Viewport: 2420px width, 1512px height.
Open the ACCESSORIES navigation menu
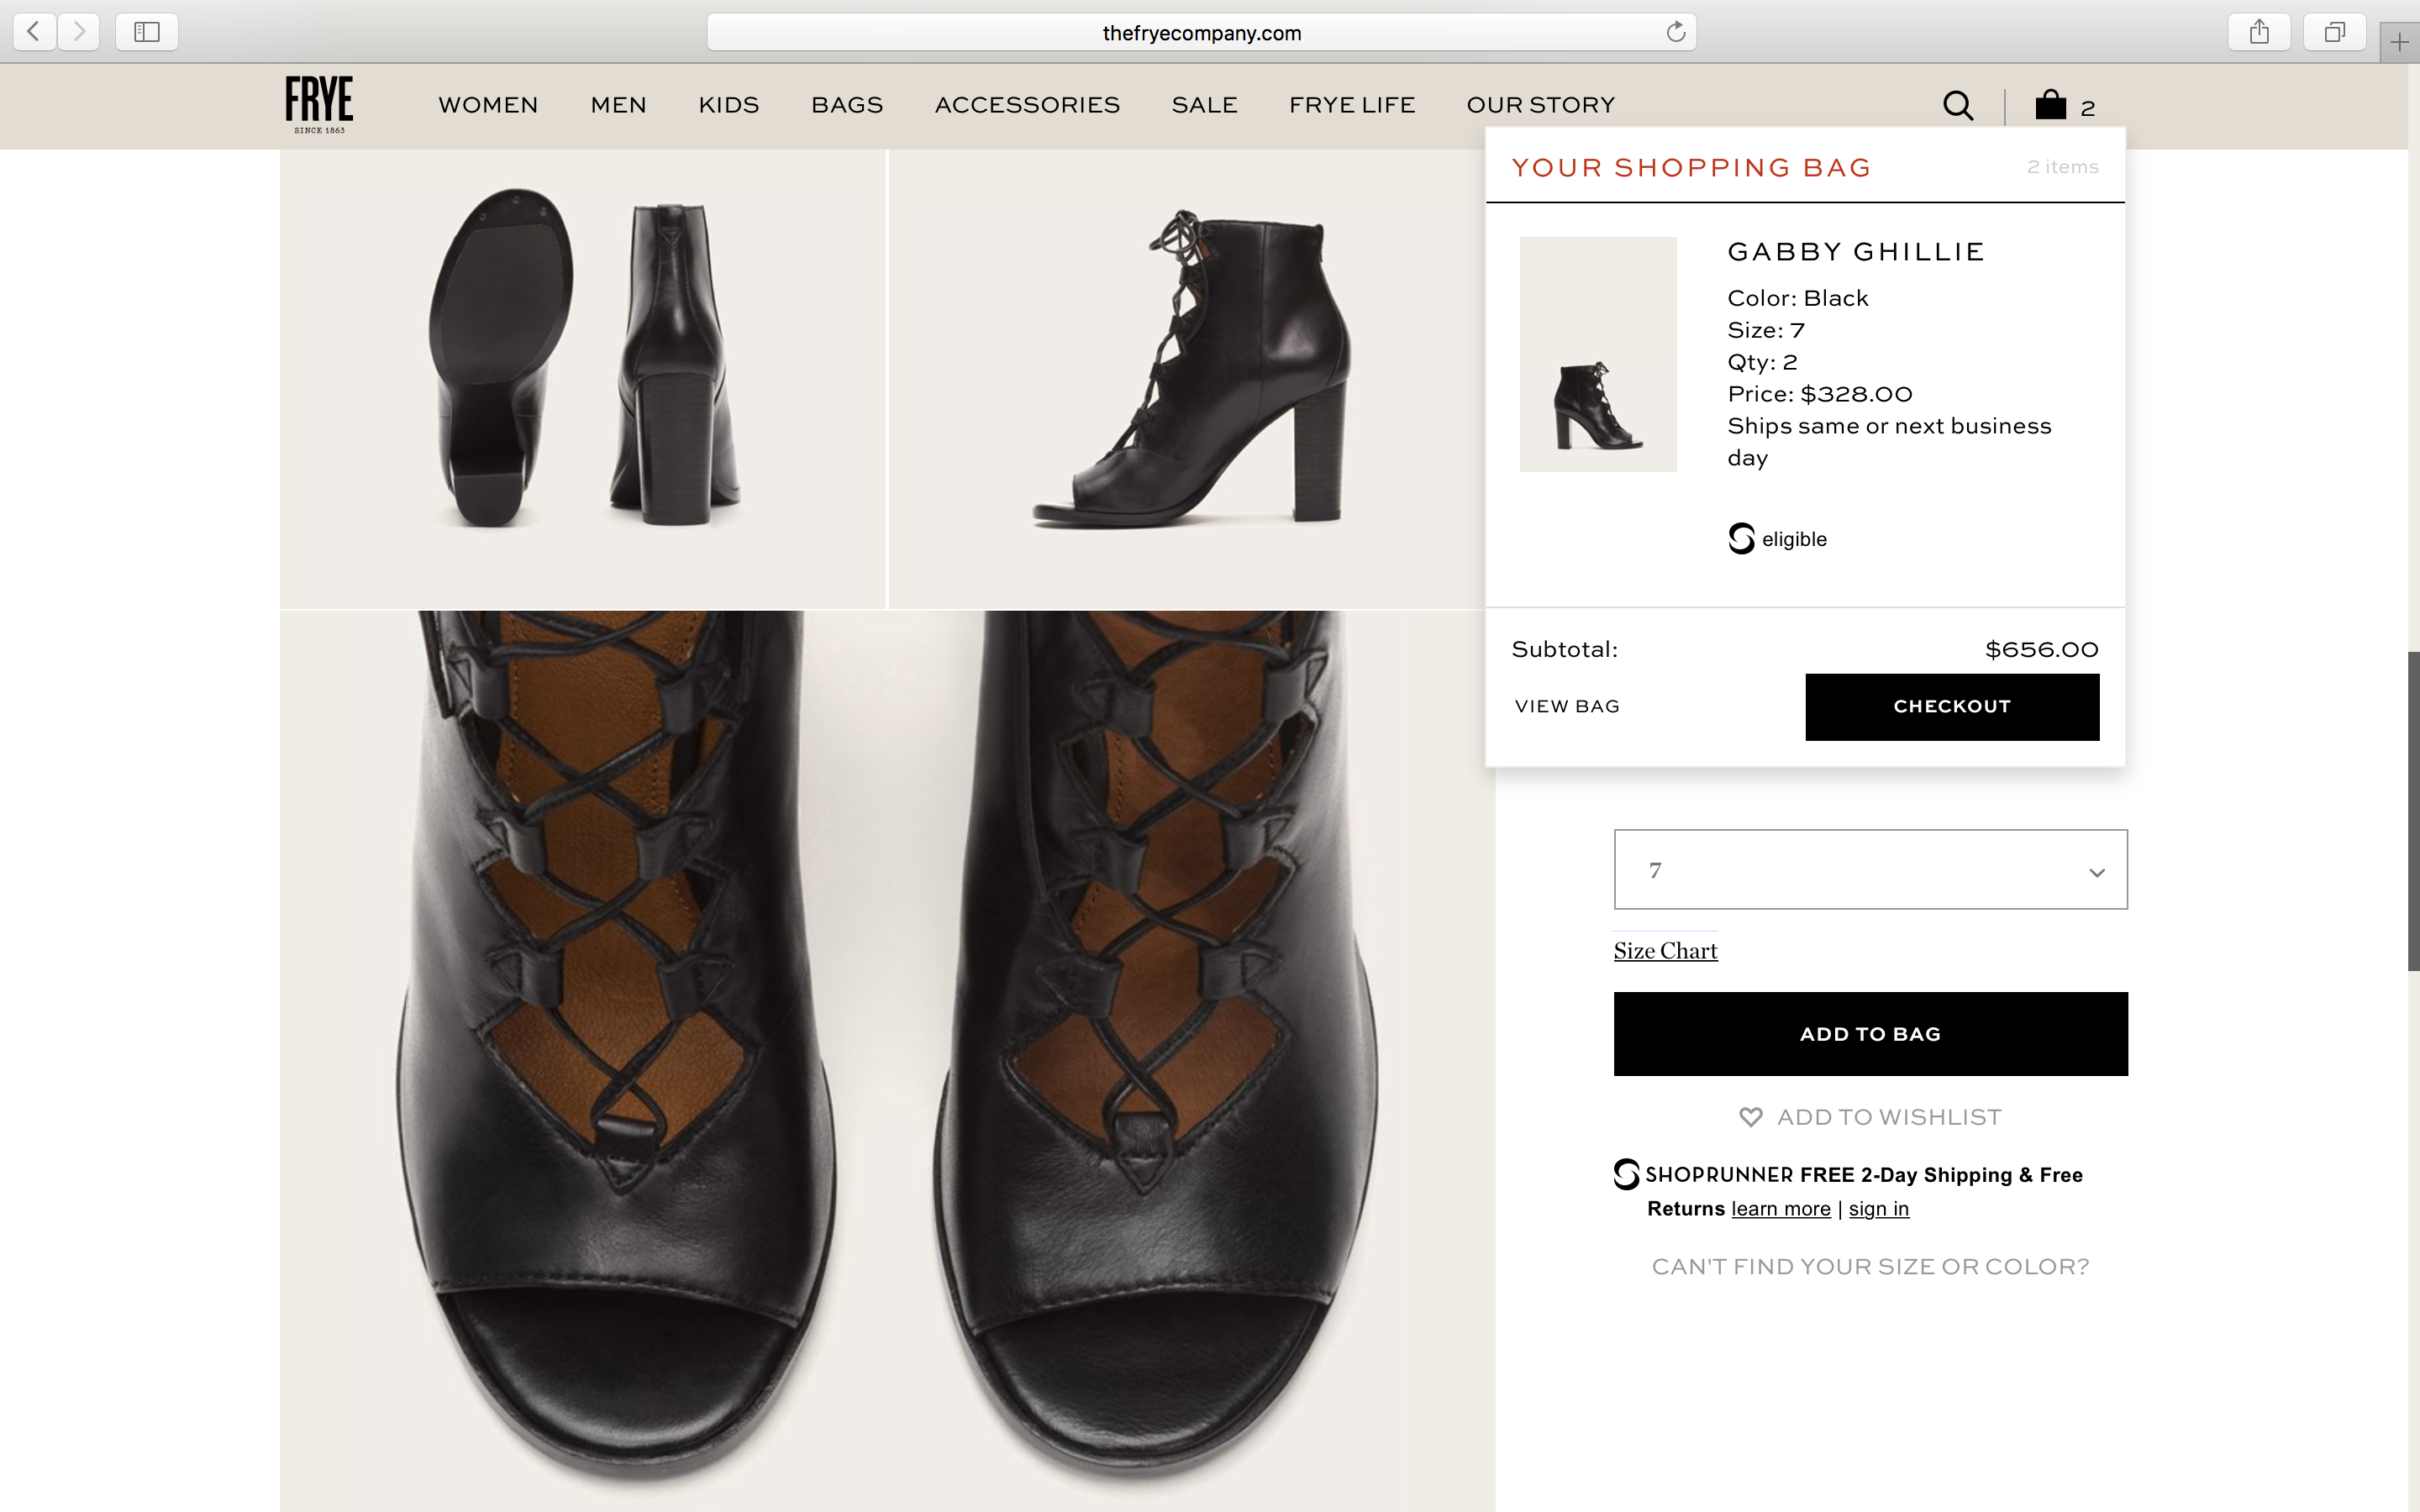(1027, 105)
